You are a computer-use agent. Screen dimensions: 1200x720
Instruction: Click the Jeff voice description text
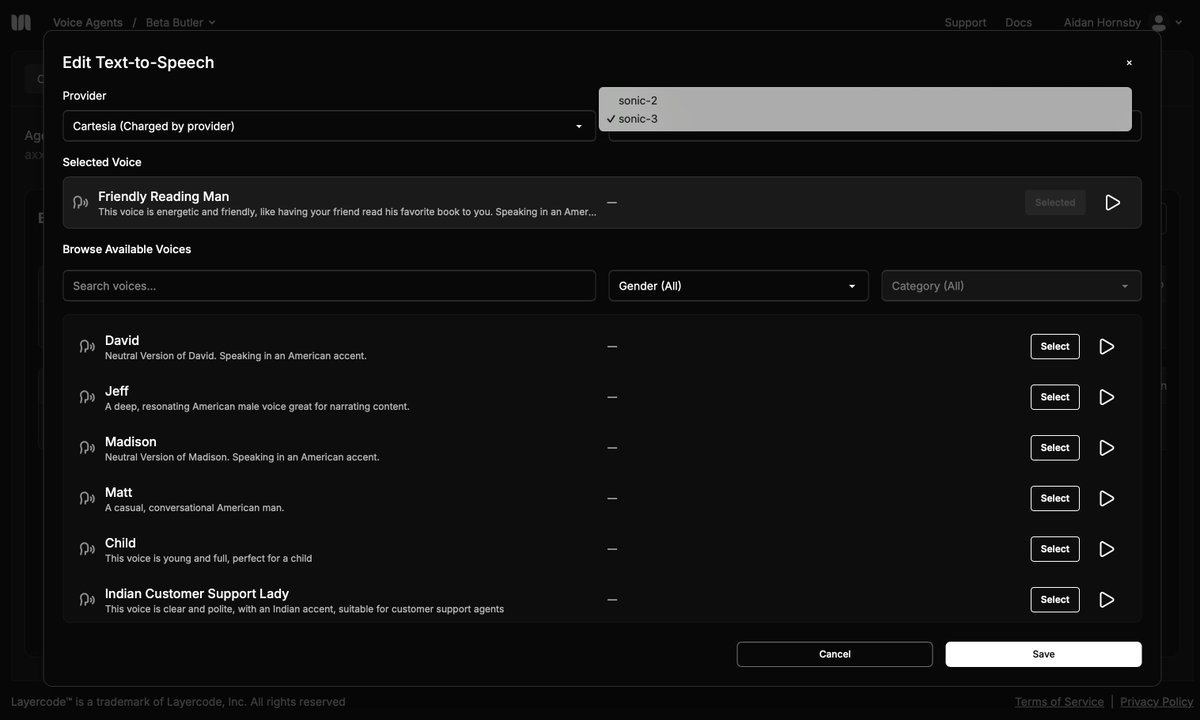(x=257, y=407)
